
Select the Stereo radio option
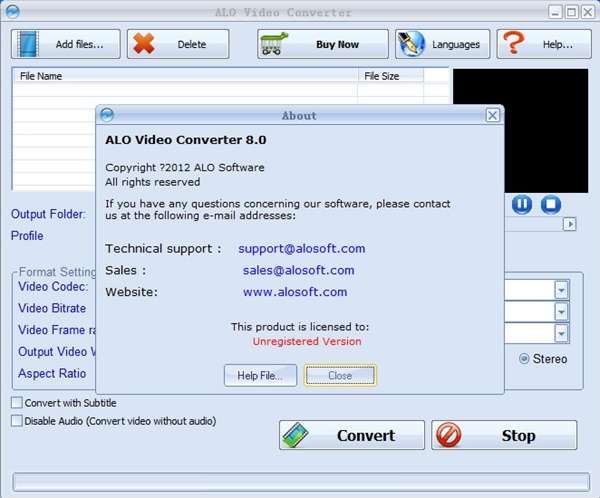[x=524, y=359]
